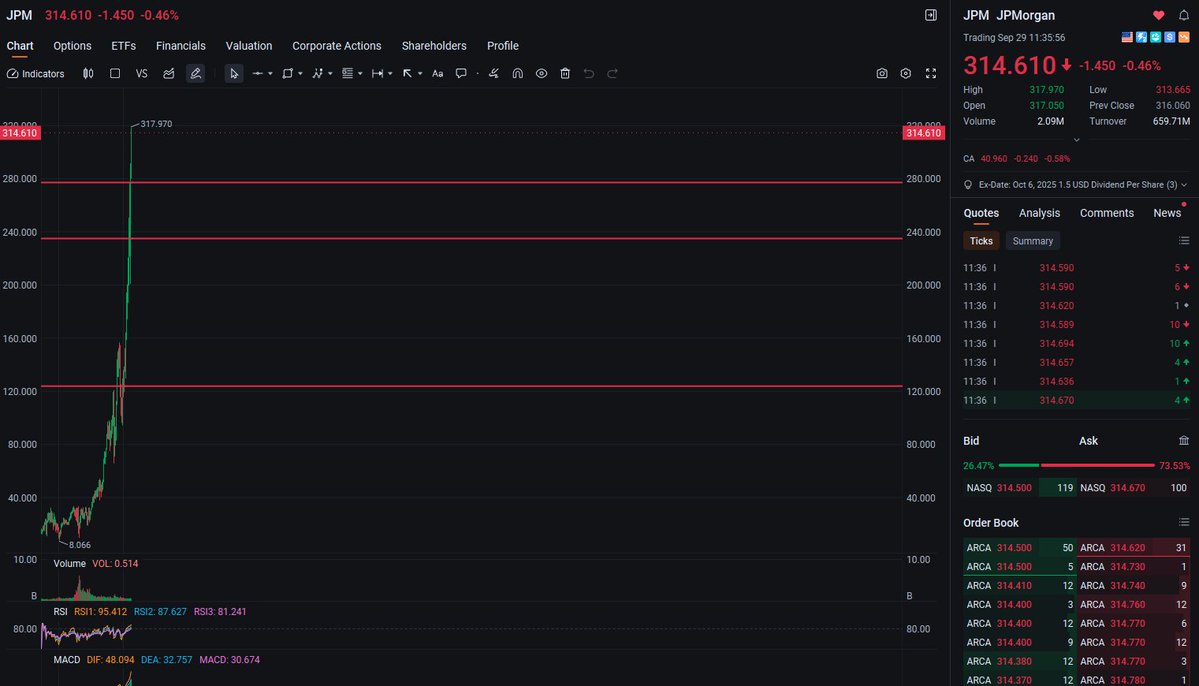The image size is (1199, 686).
Task: Select the range measure tool
Action: pyautogui.click(x=377, y=73)
